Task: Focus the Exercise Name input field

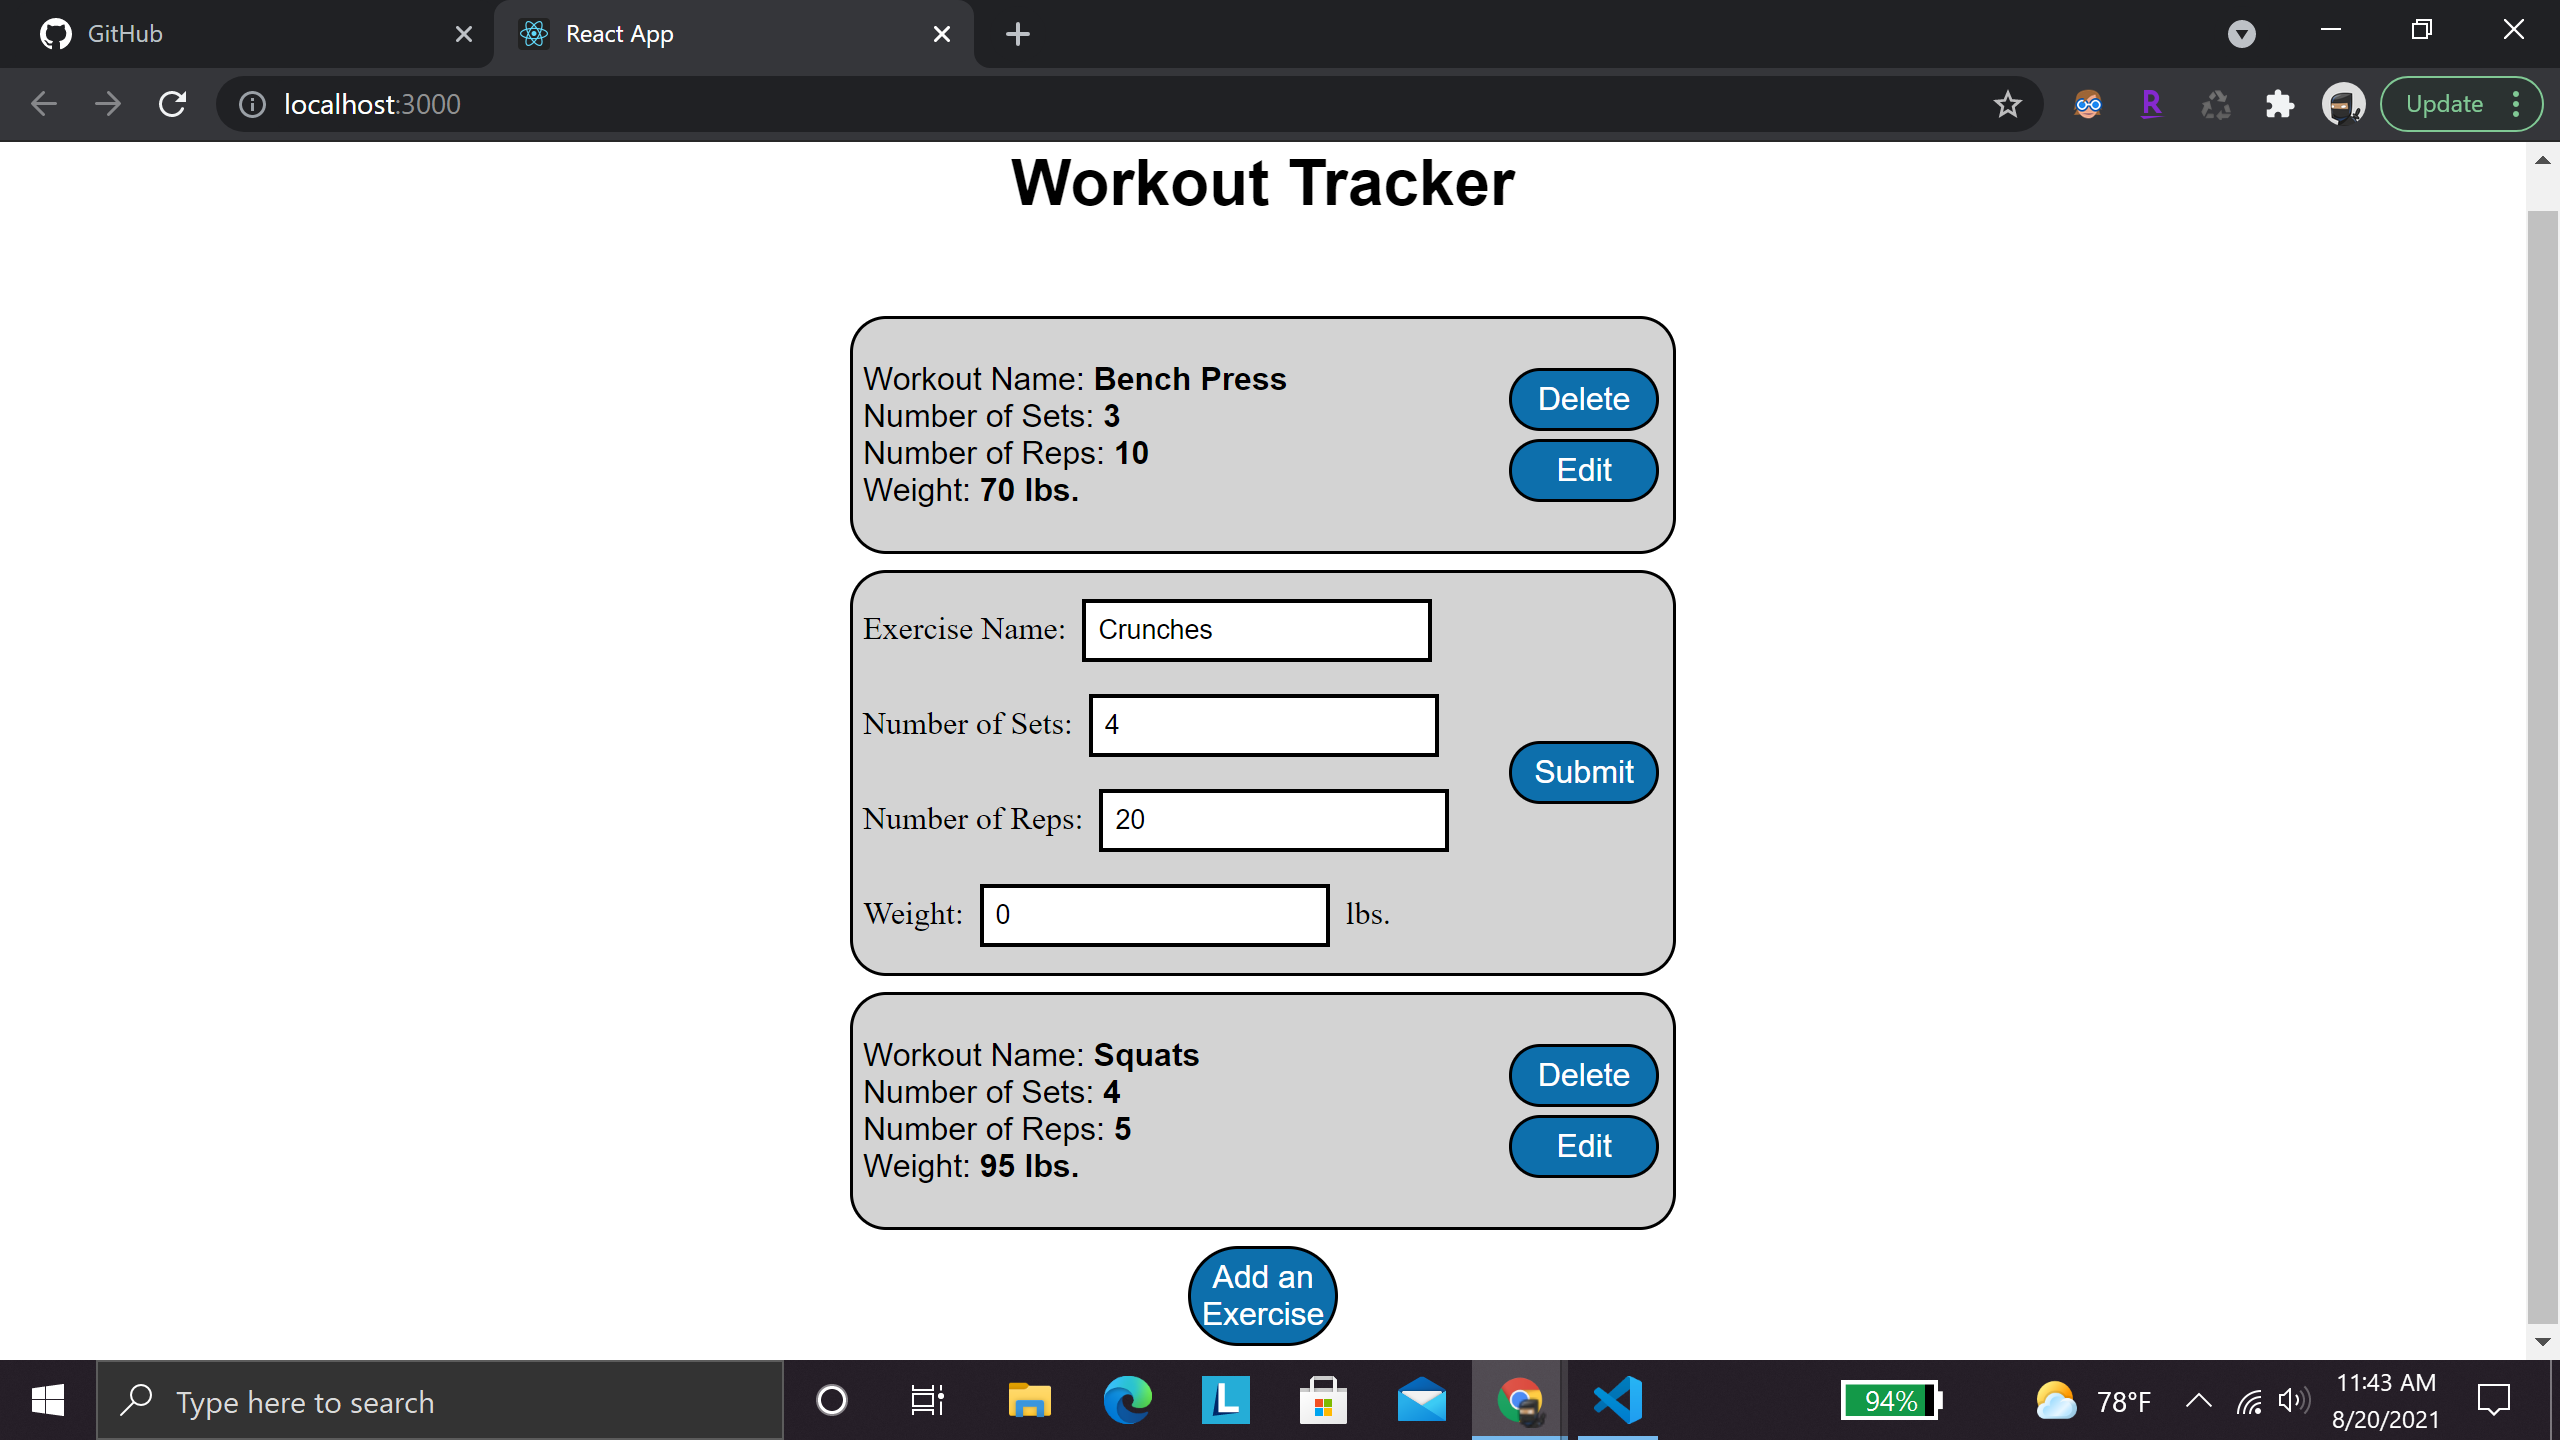Action: pos(1256,630)
